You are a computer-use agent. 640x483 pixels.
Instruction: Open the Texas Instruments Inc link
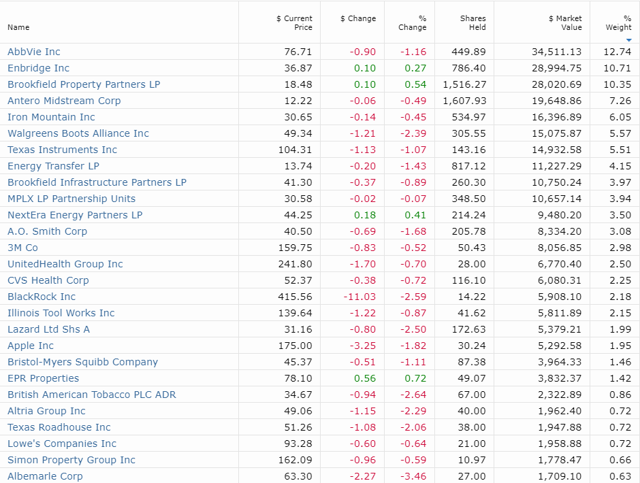(x=62, y=150)
